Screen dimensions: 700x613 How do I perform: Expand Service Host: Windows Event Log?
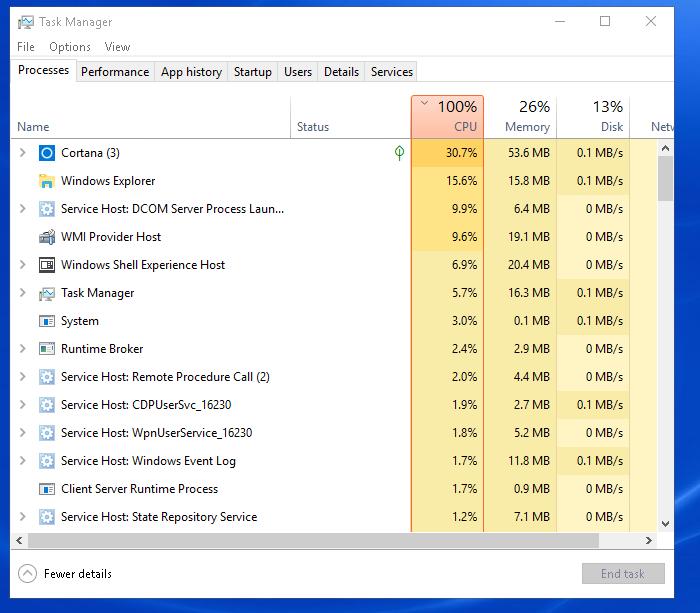(23, 461)
